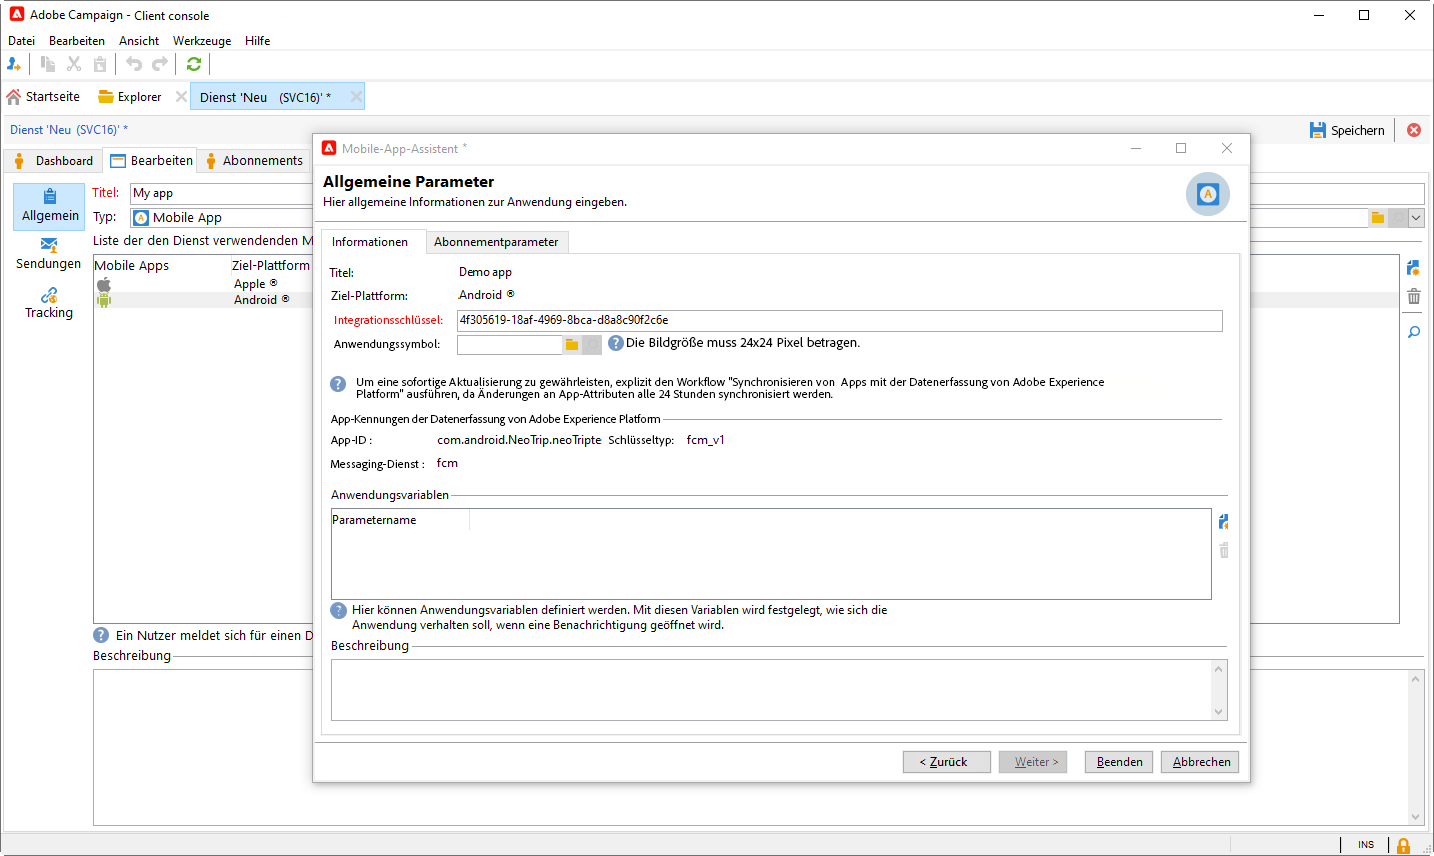Click the lock icon in the status bar
1434x856 pixels.
point(1403,845)
